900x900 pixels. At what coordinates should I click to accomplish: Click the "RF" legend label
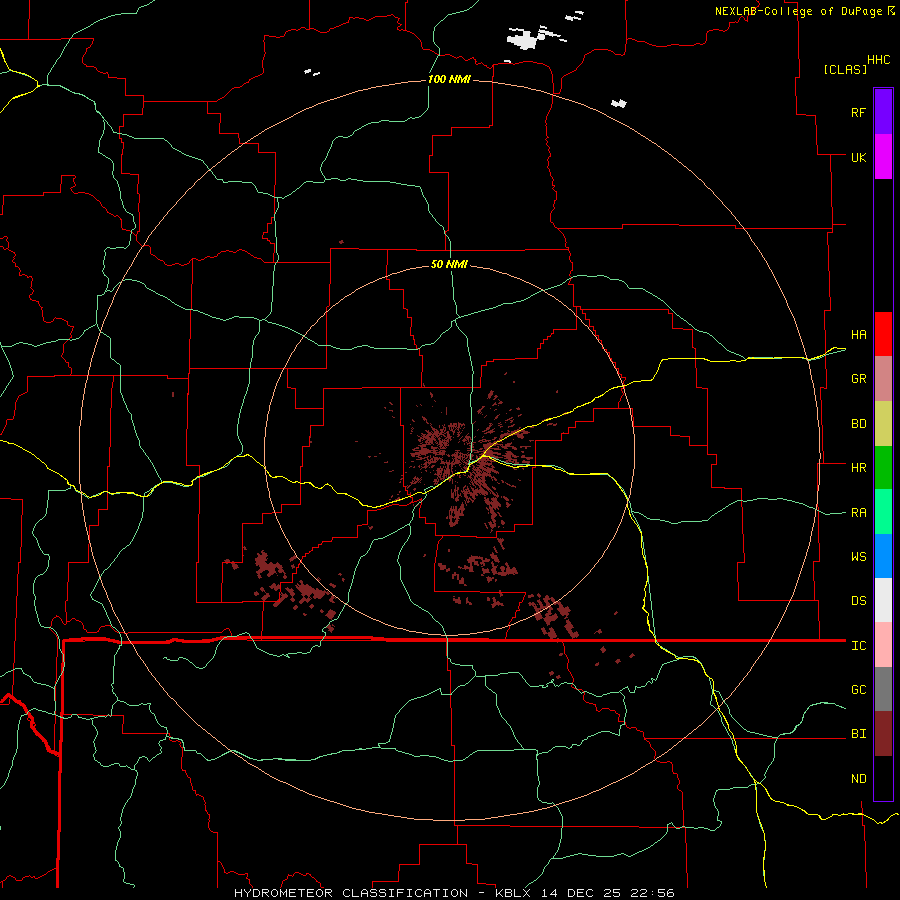(858, 112)
